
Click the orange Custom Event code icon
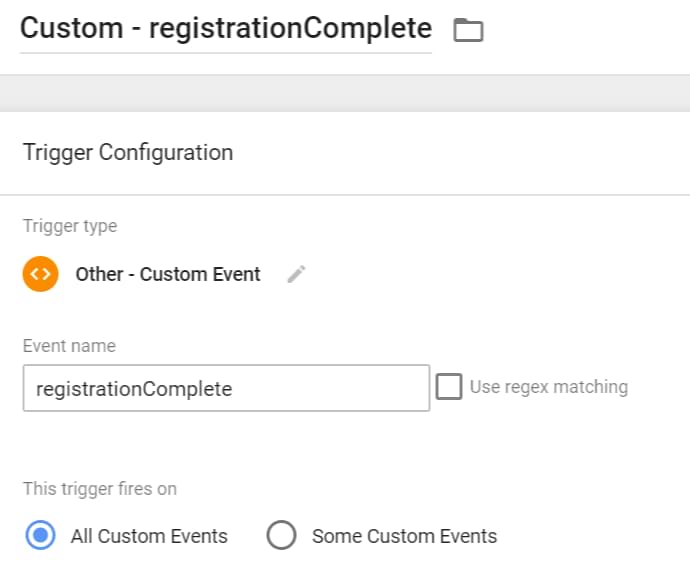41,274
